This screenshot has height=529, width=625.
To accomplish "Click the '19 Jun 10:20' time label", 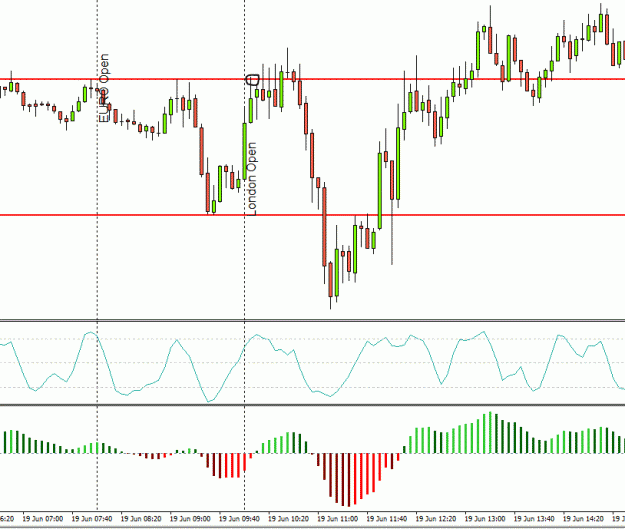I will pos(288,519).
